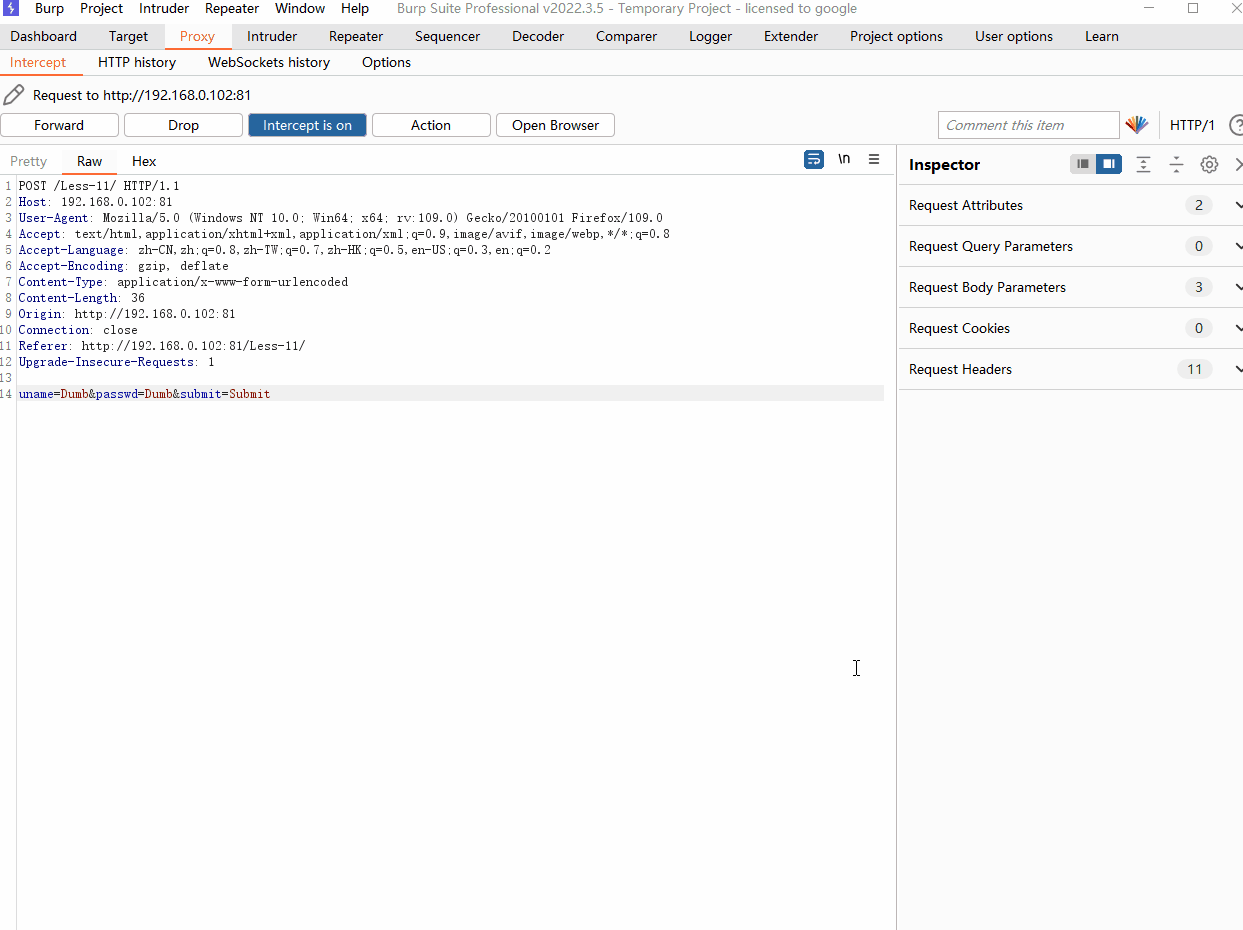1243x930 pixels.
Task: Select the Proxy tab
Action: pyautogui.click(x=197, y=36)
